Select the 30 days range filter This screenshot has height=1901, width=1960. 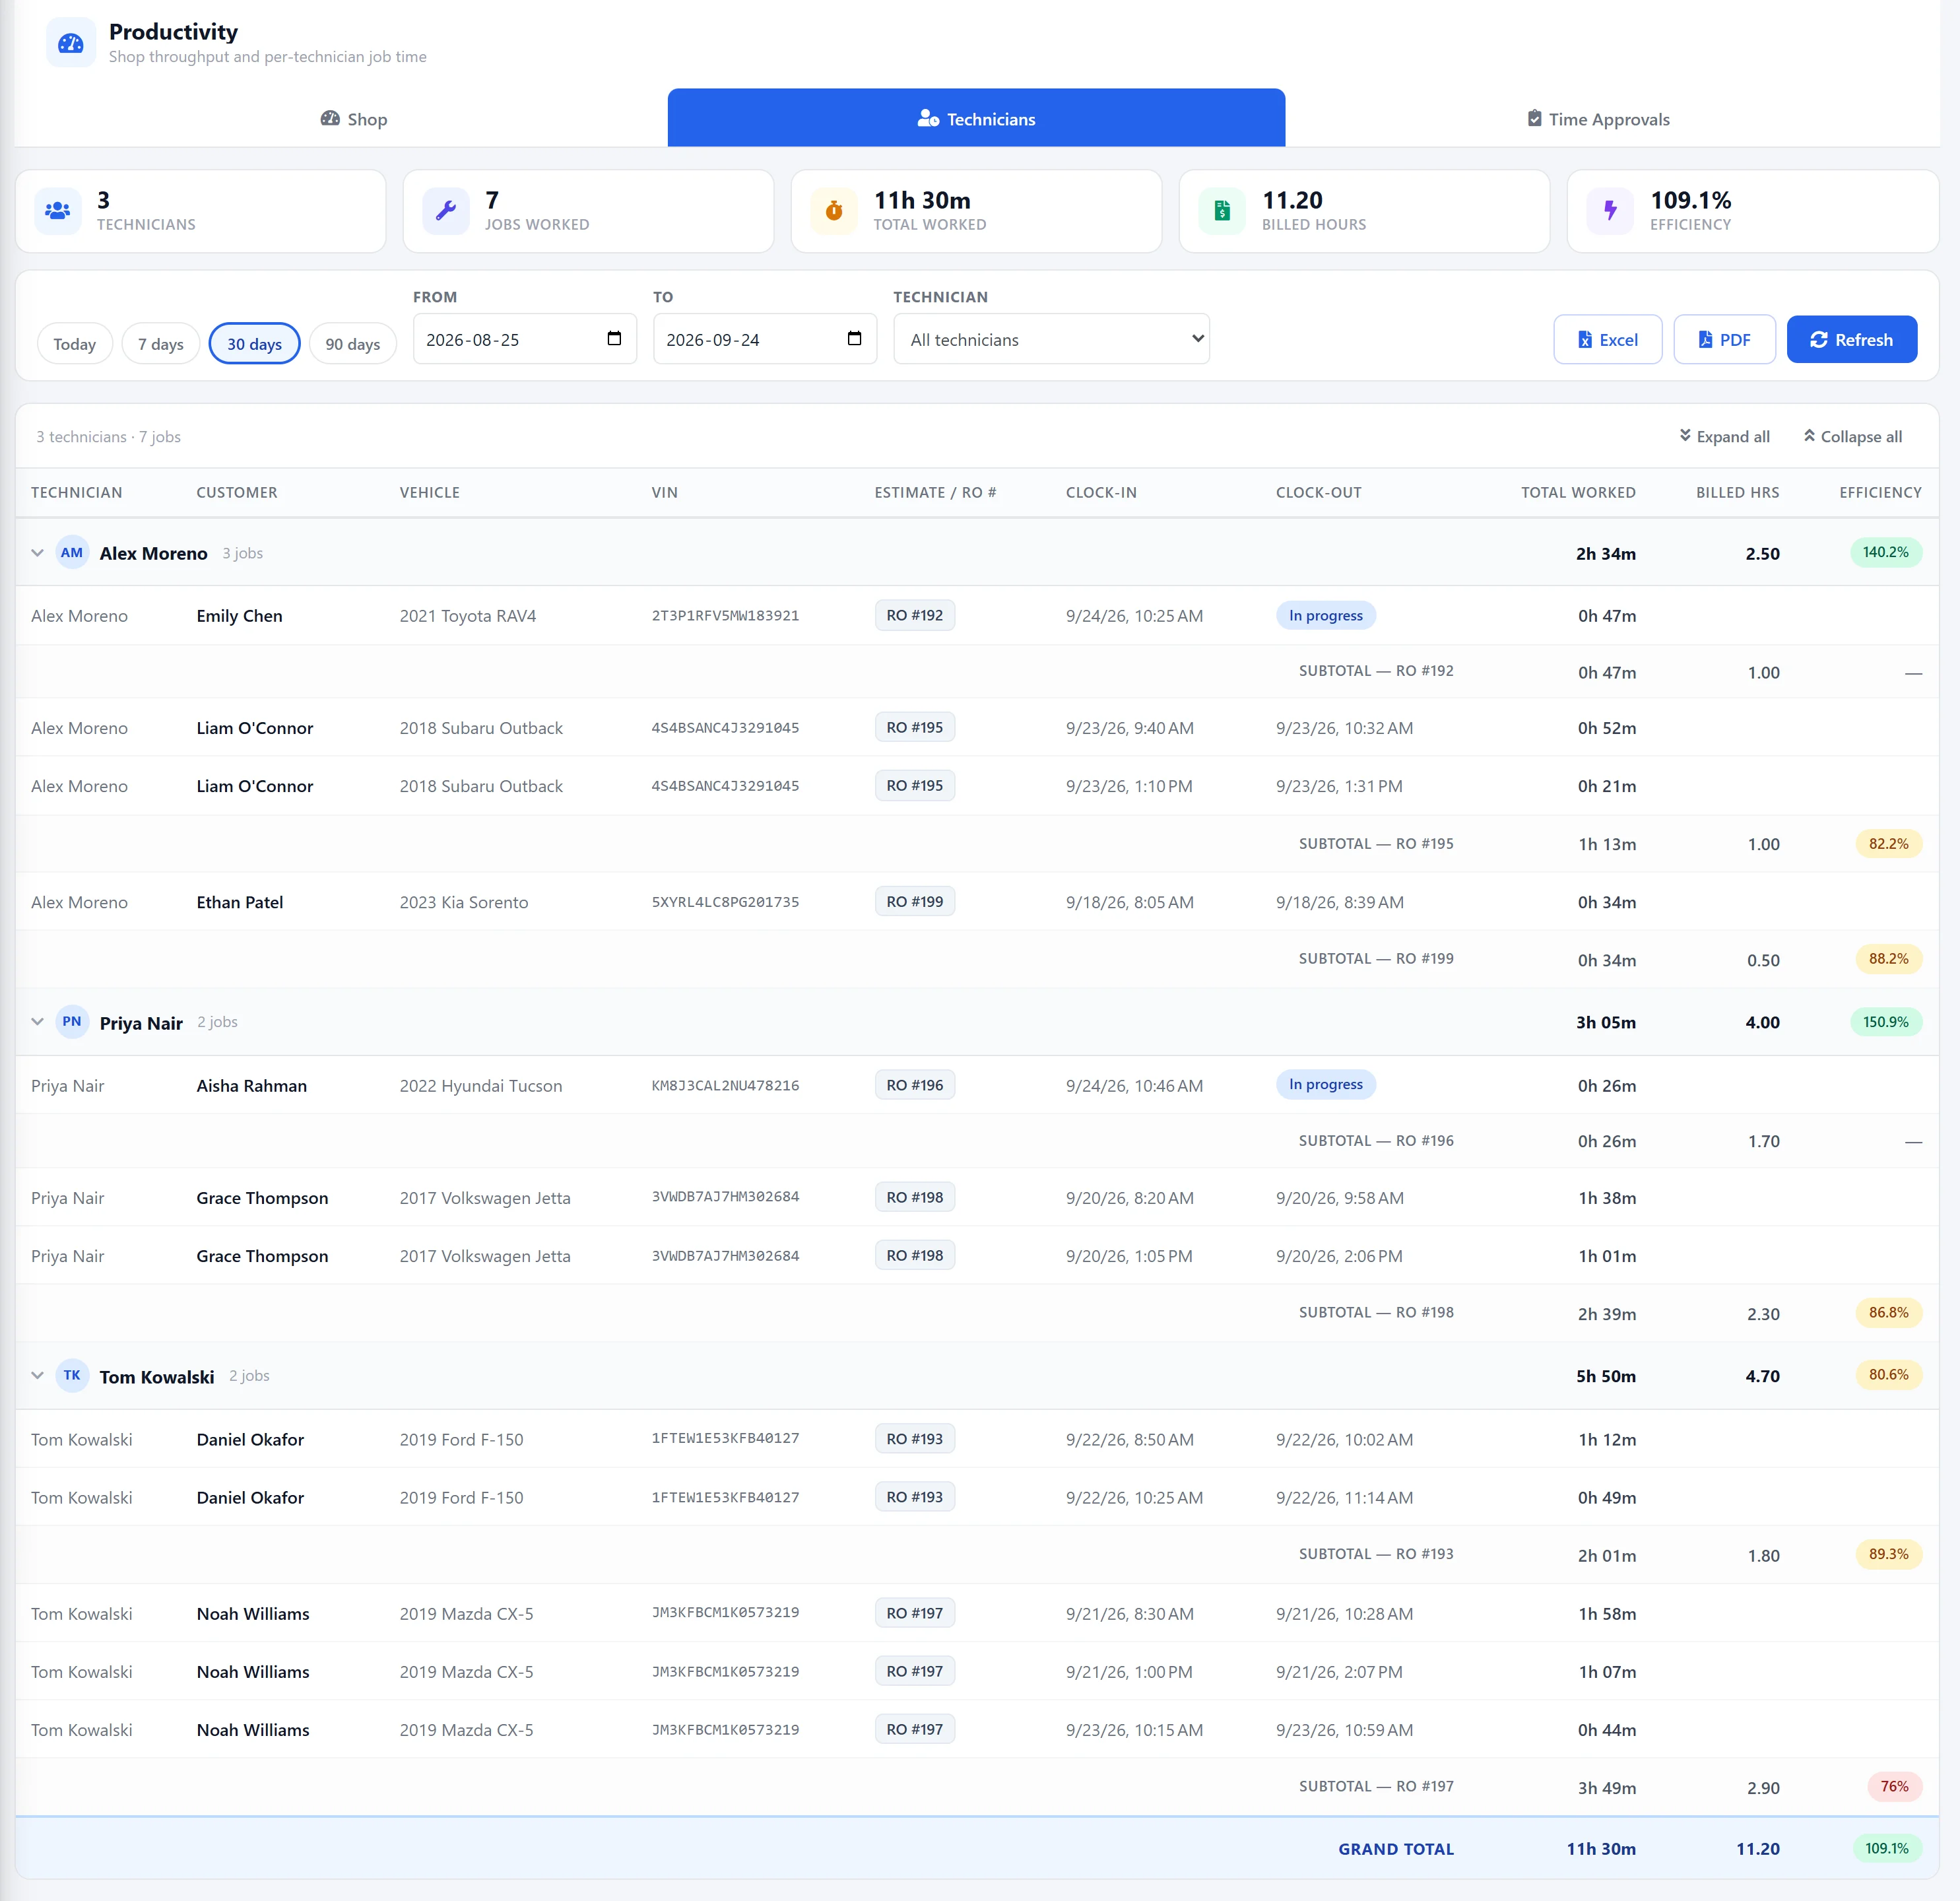[254, 344]
